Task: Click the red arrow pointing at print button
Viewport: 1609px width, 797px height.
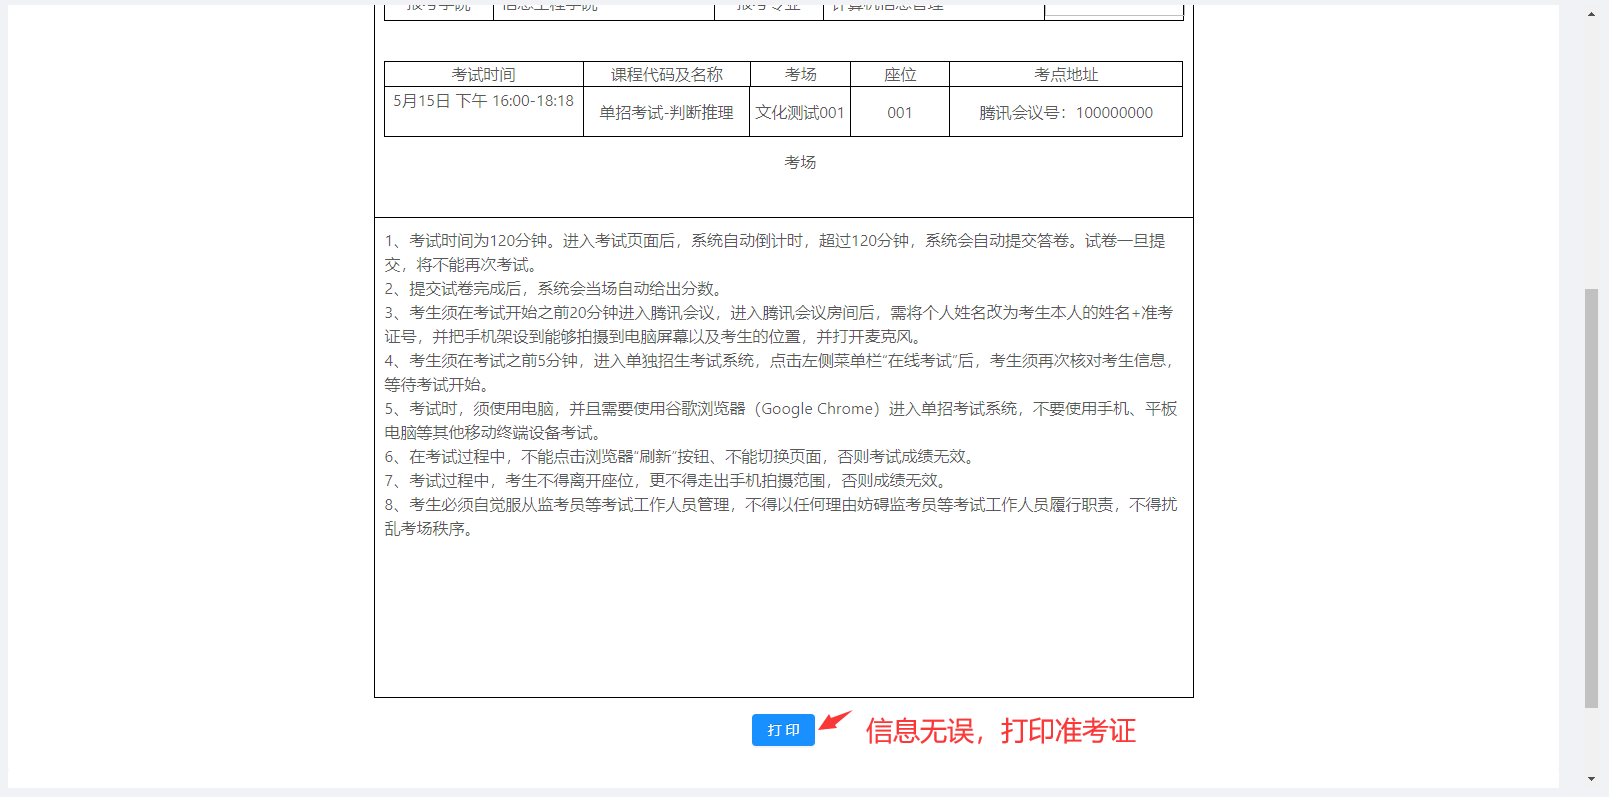Action: coord(835,720)
